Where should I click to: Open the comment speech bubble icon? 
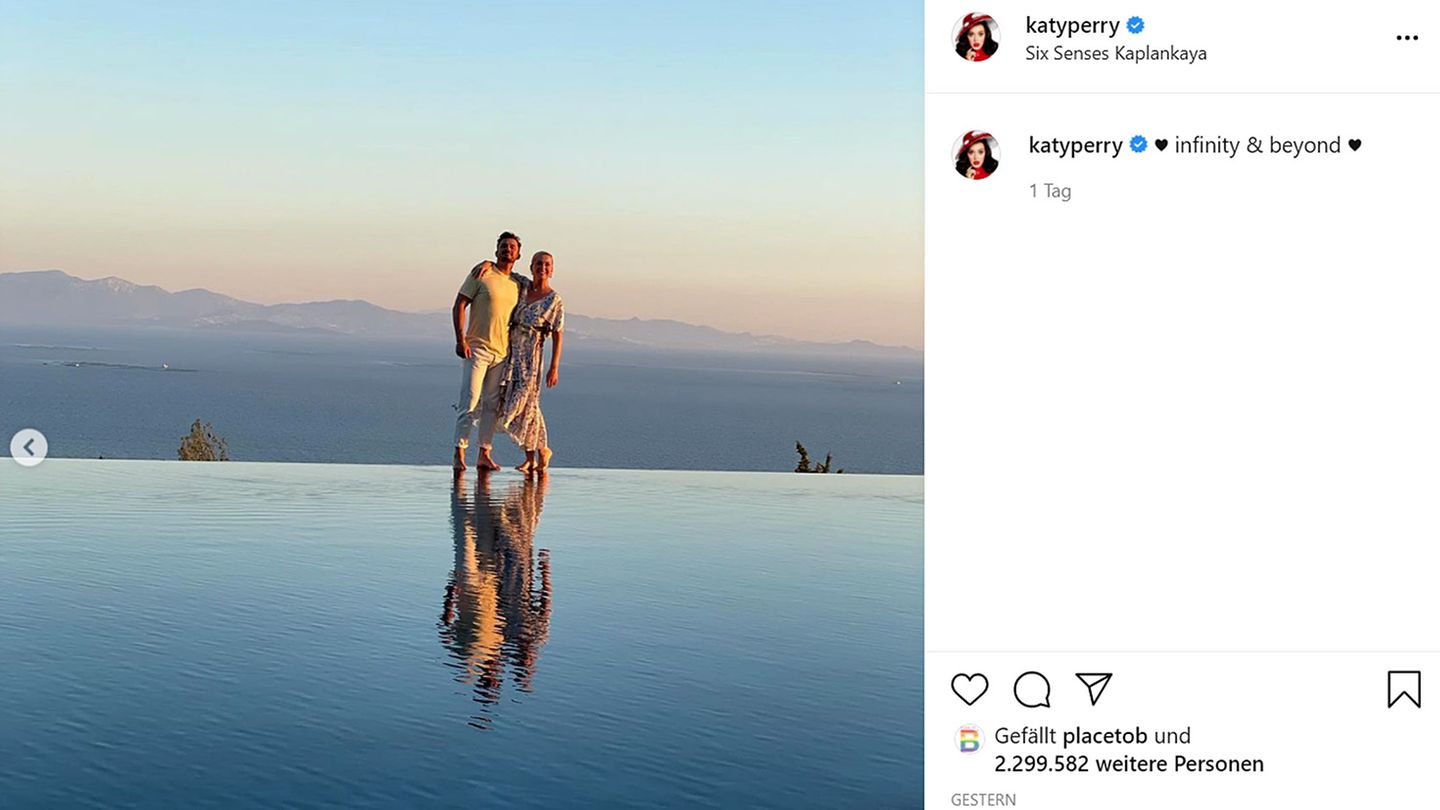(x=1031, y=689)
